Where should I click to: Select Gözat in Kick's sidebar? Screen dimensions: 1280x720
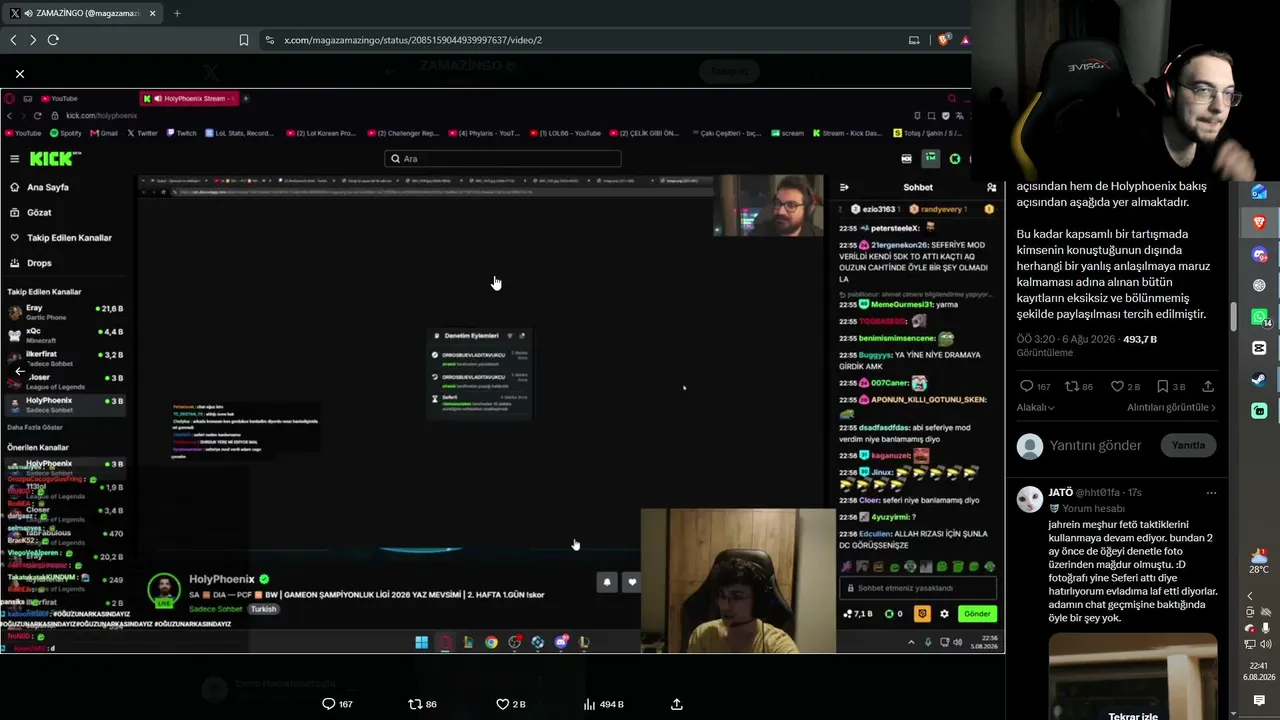[x=39, y=212]
